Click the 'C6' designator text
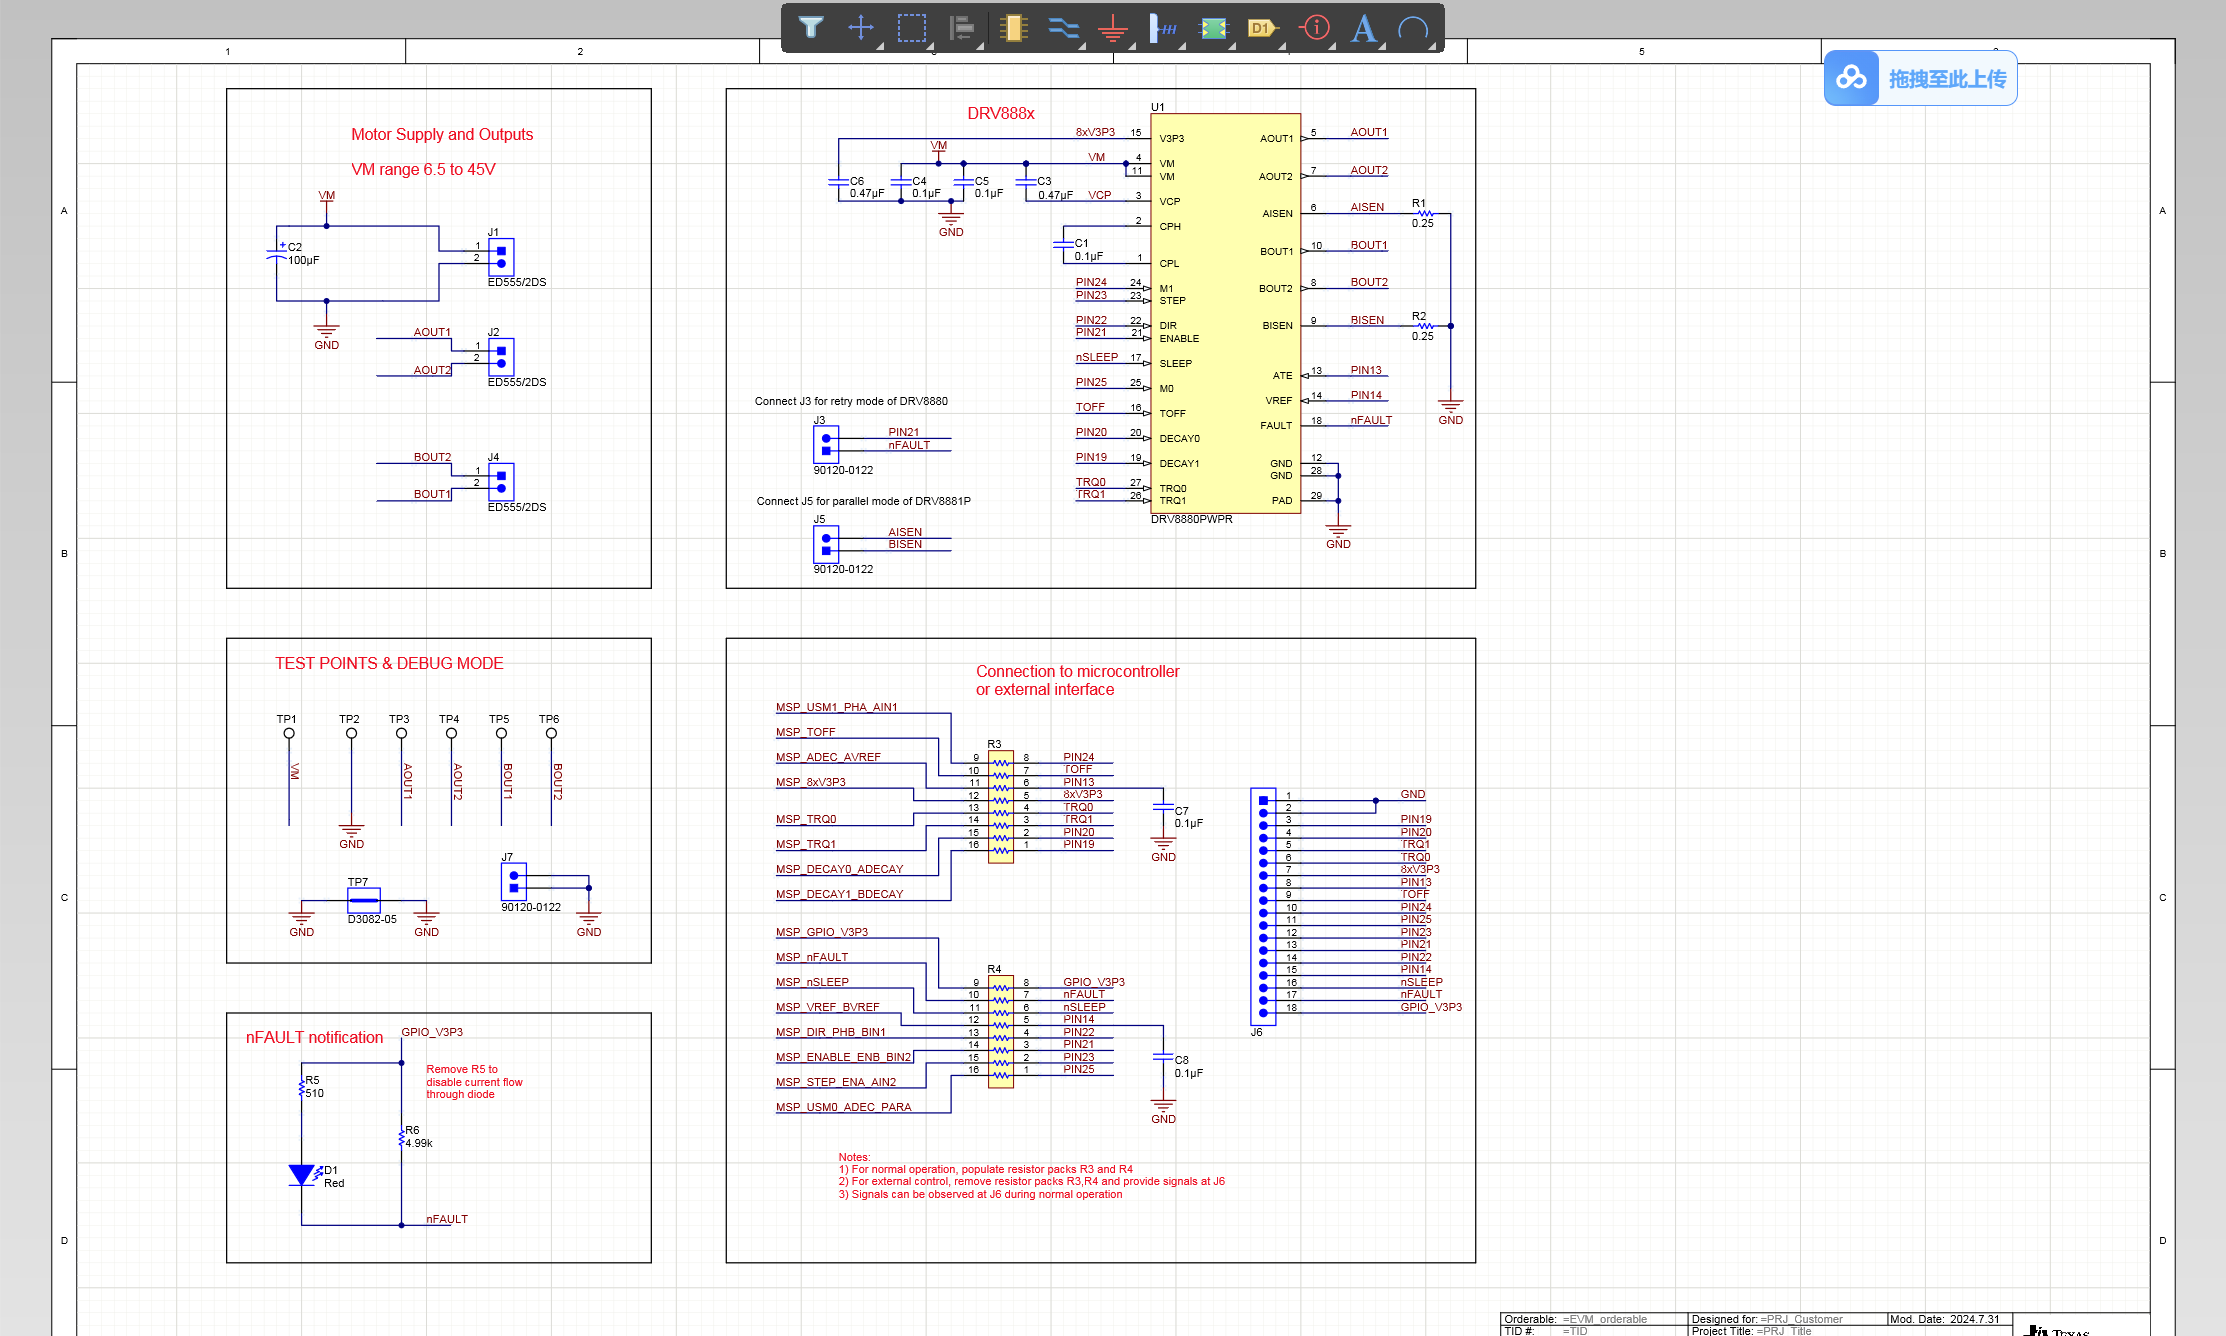Image resolution: width=2226 pixels, height=1336 pixels. [x=857, y=181]
